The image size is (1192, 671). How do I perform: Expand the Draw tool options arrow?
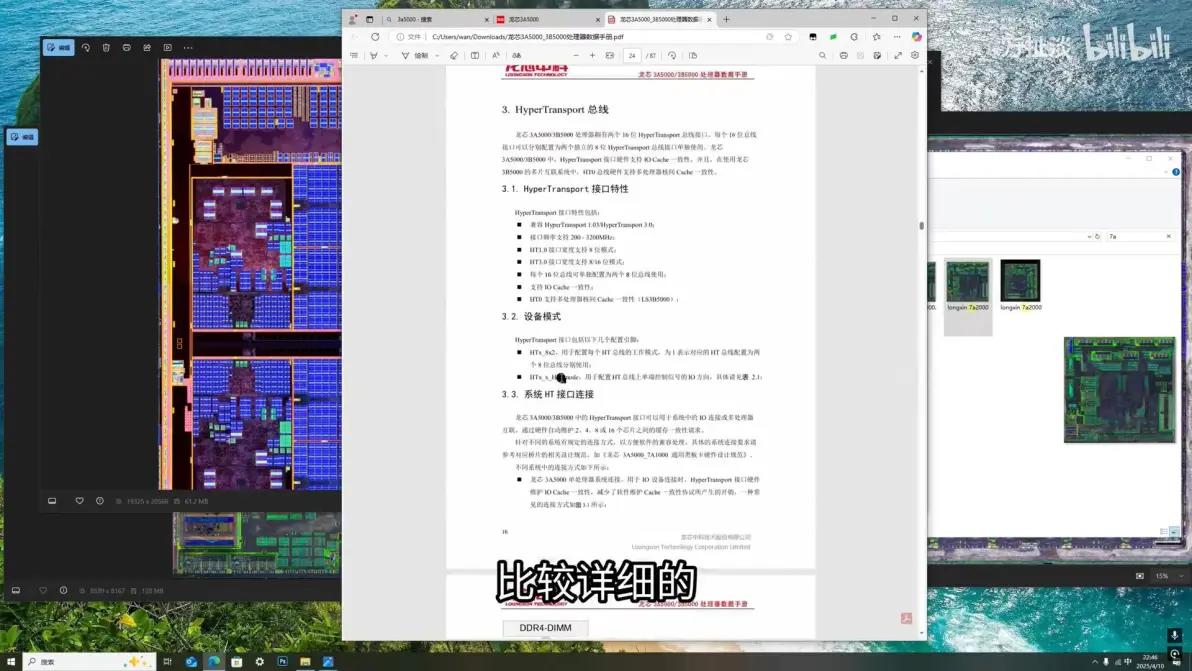pyautogui.click(x=437, y=55)
